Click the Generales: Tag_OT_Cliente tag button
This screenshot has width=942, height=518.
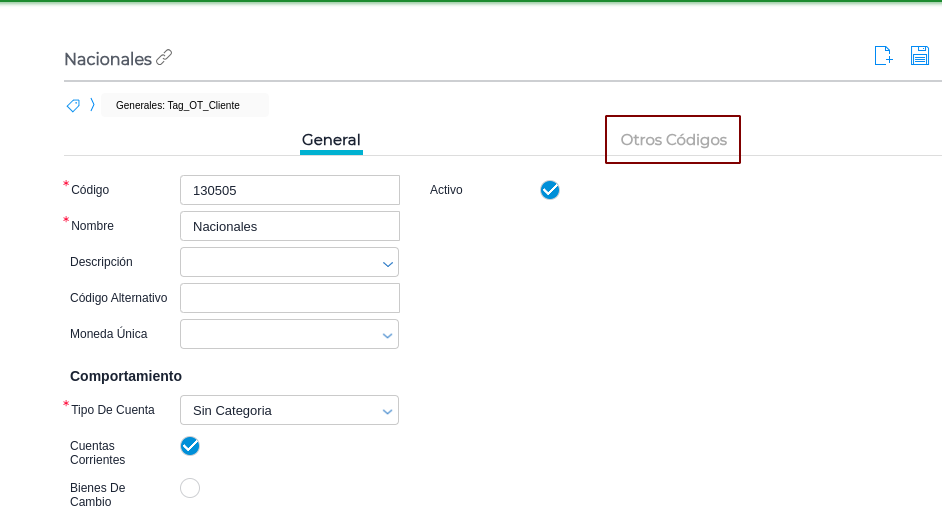tap(184, 105)
